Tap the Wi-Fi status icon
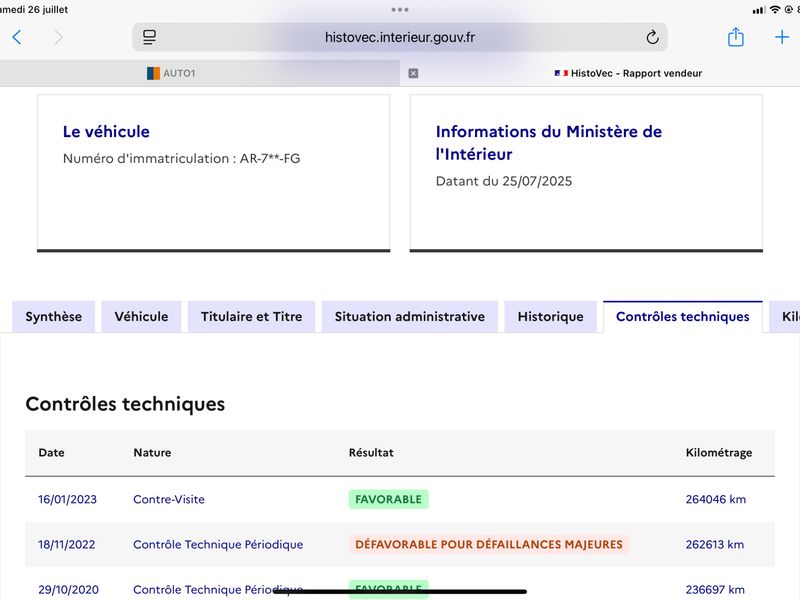 [775, 9]
